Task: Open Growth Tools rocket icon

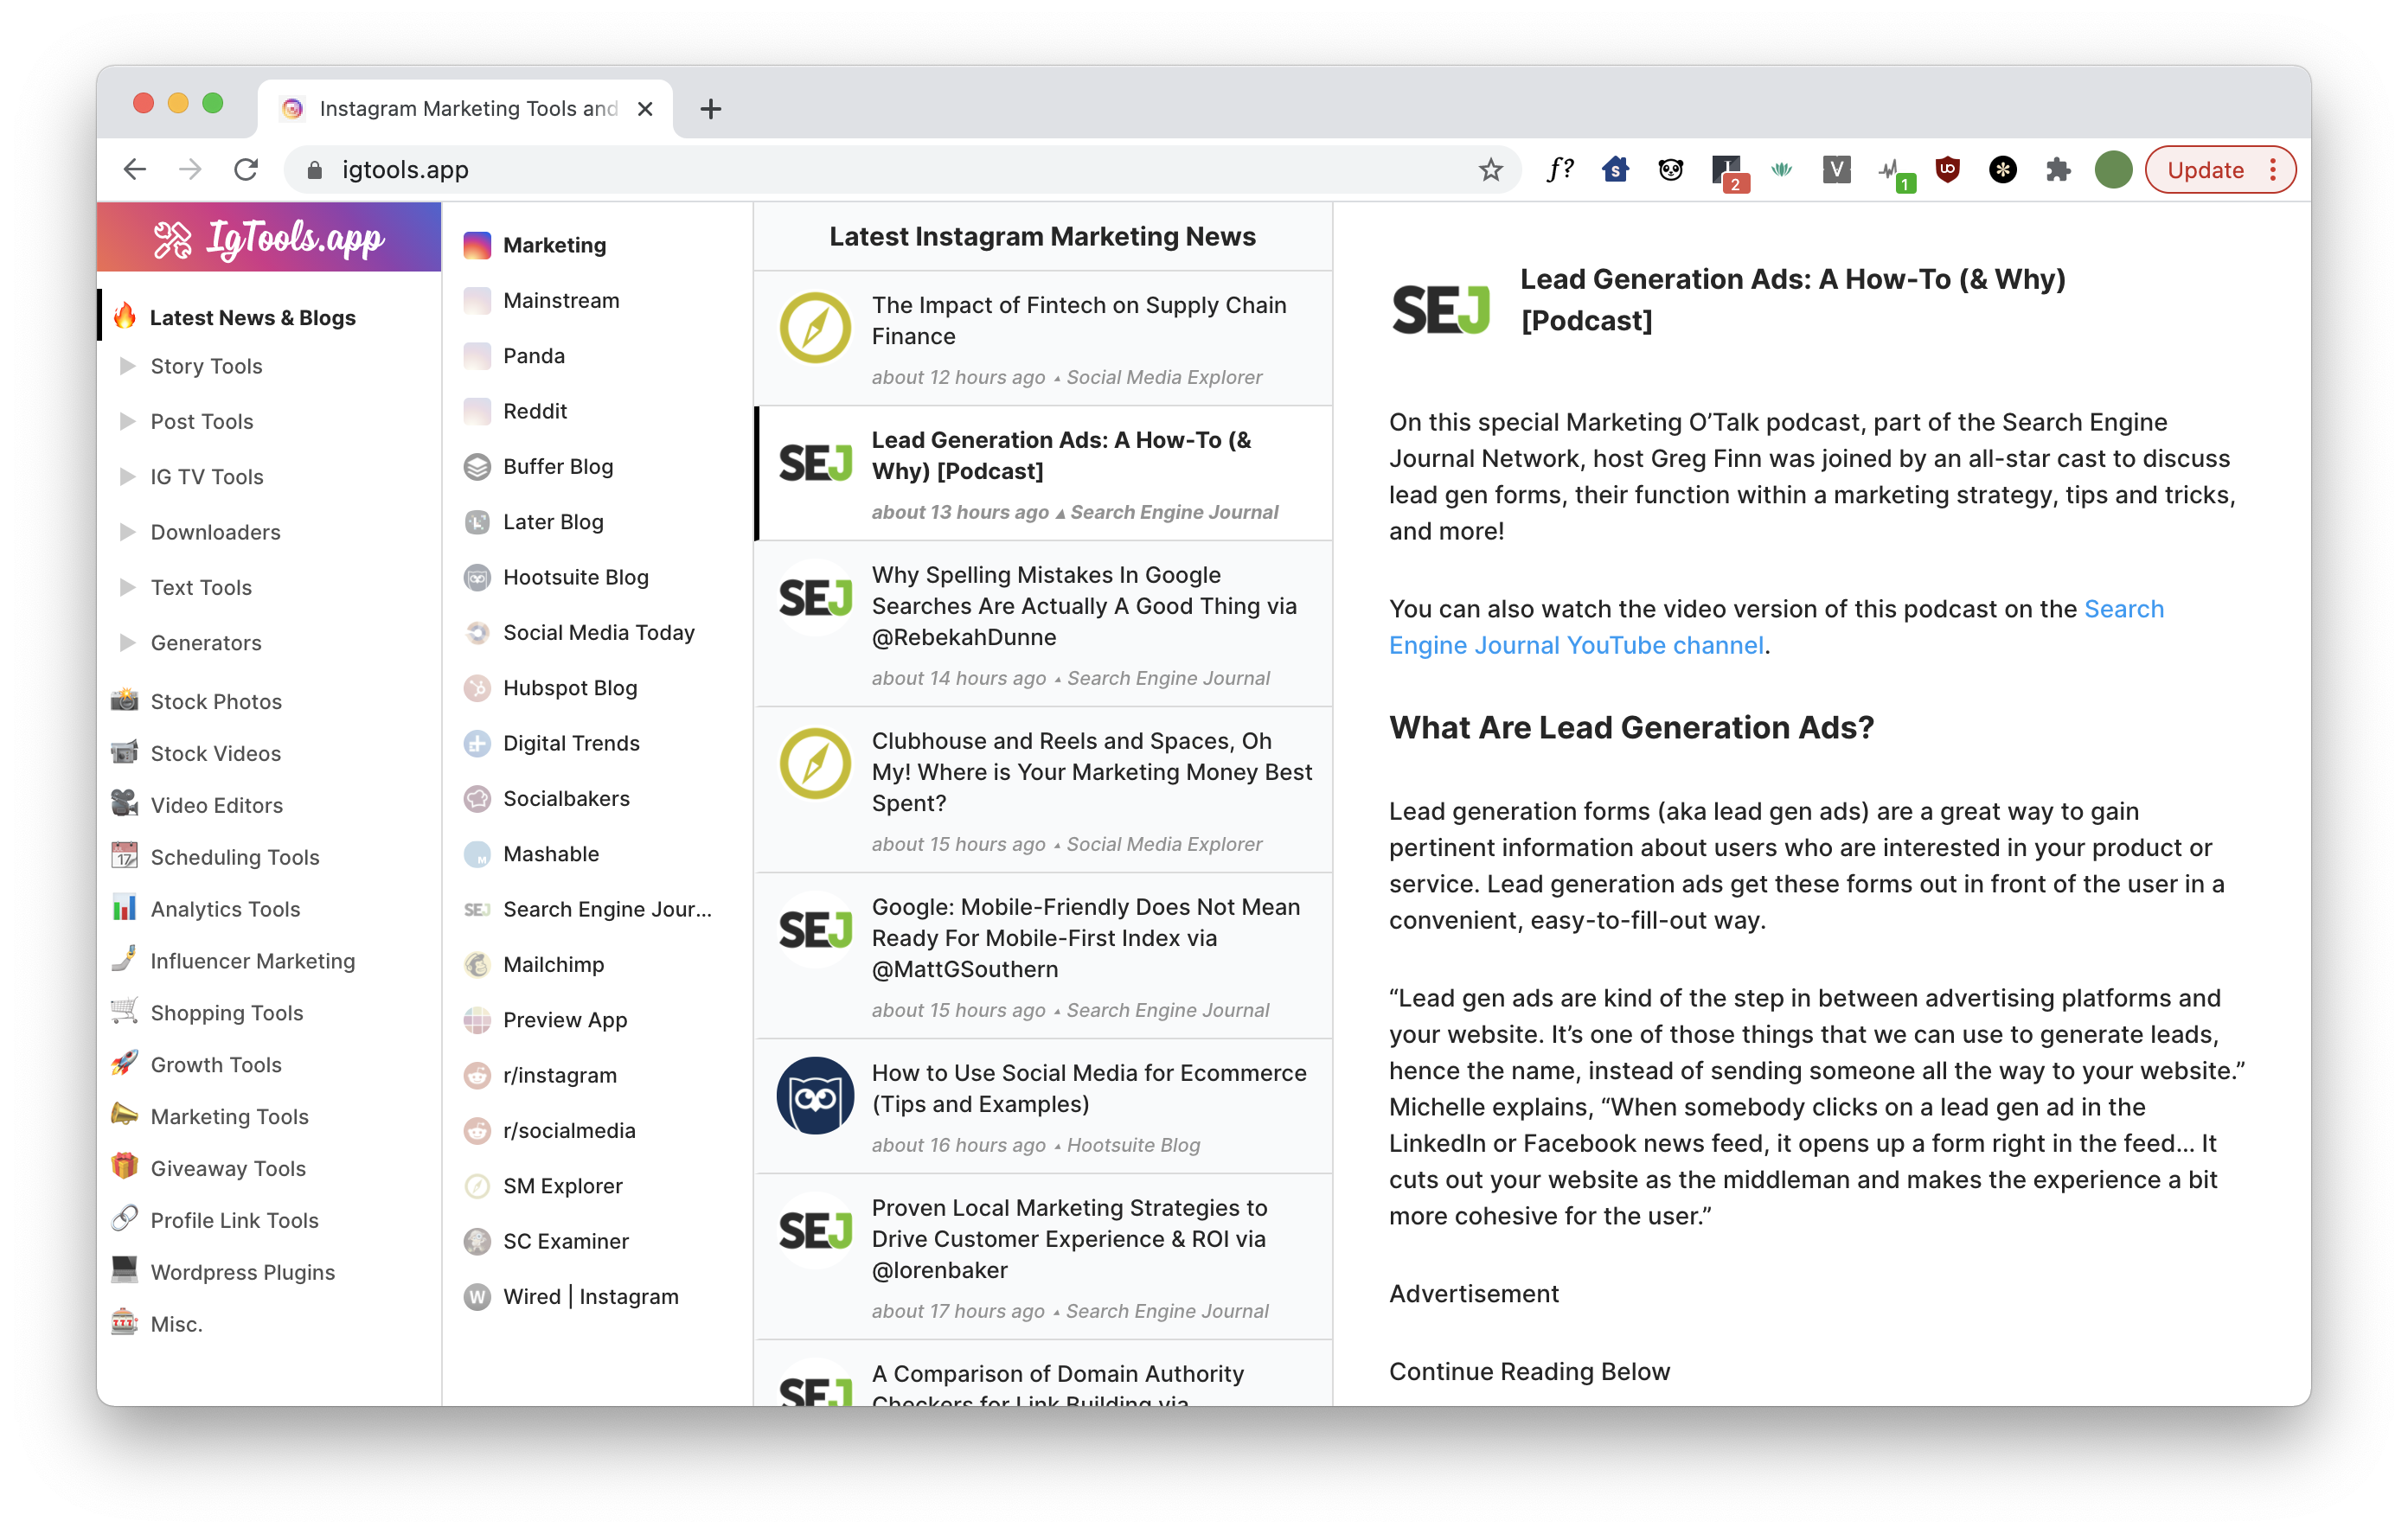Action: tap(125, 1063)
